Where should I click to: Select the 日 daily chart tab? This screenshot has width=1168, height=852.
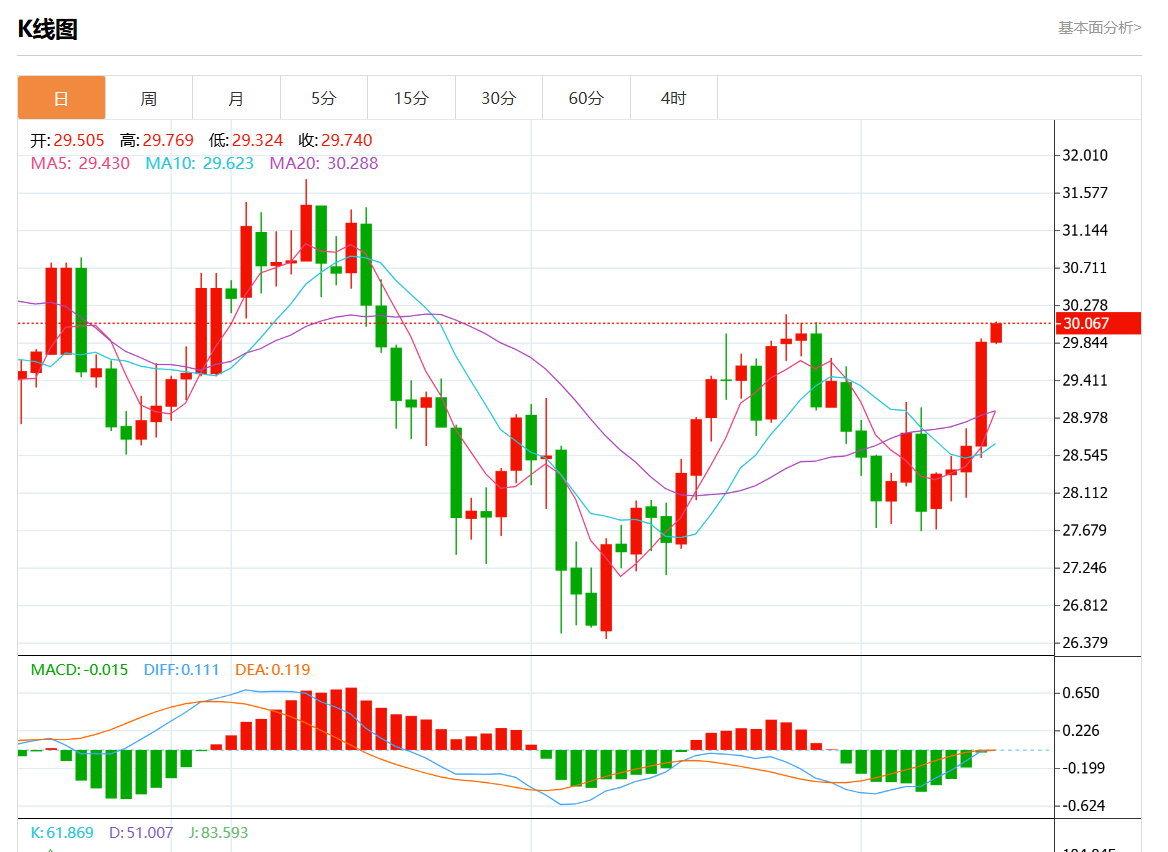pos(61,98)
